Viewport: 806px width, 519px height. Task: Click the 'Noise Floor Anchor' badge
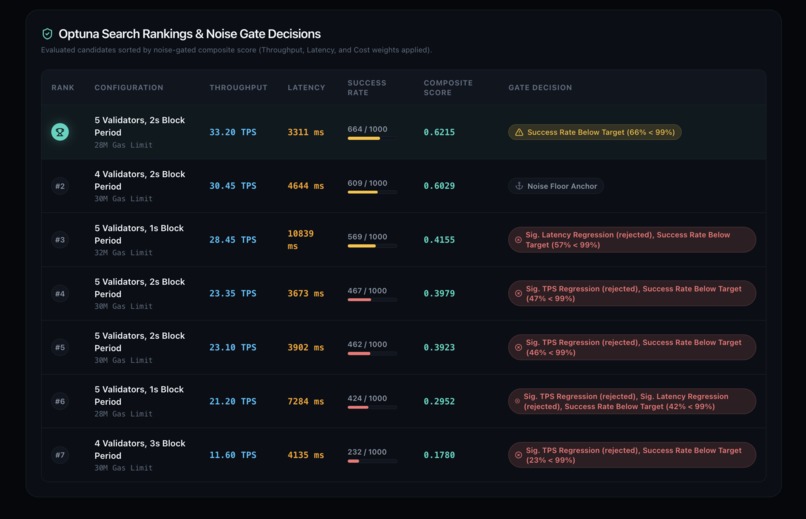(x=556, y=186)
